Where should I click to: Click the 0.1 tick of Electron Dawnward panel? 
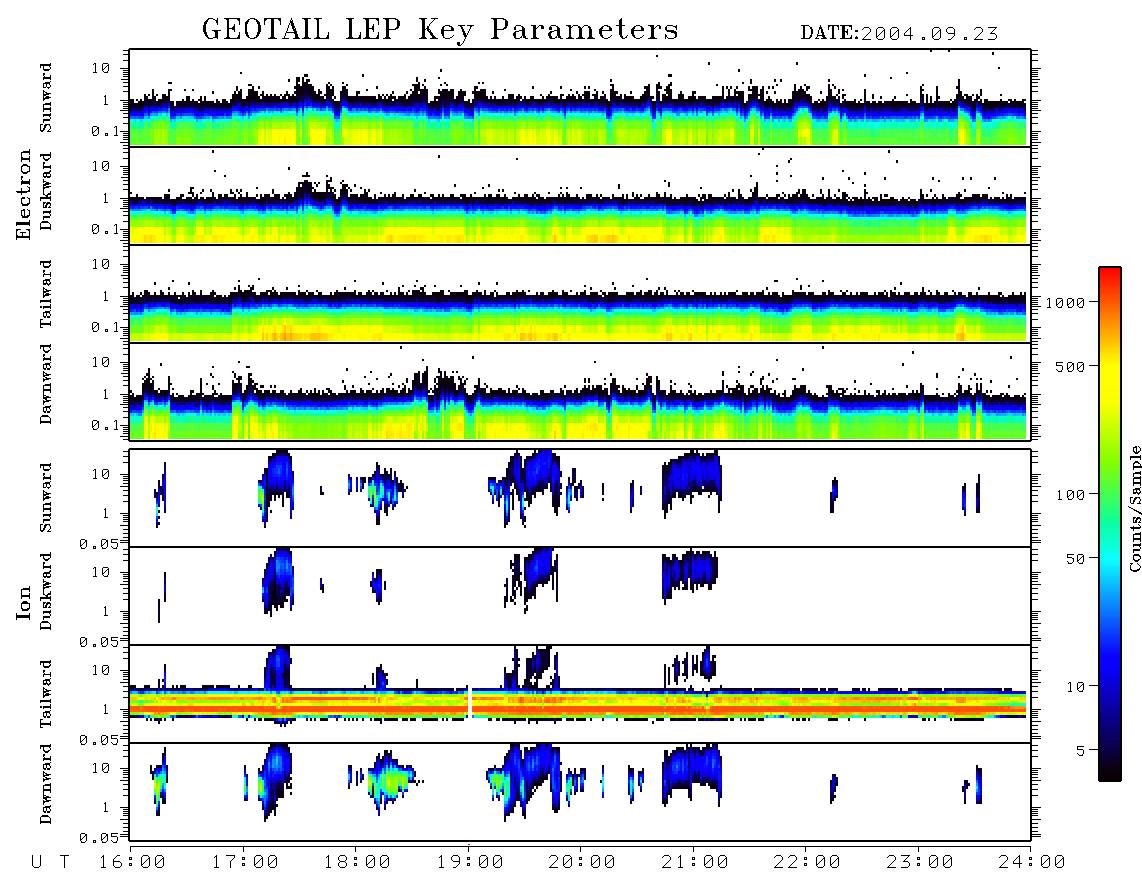[105, 425]
